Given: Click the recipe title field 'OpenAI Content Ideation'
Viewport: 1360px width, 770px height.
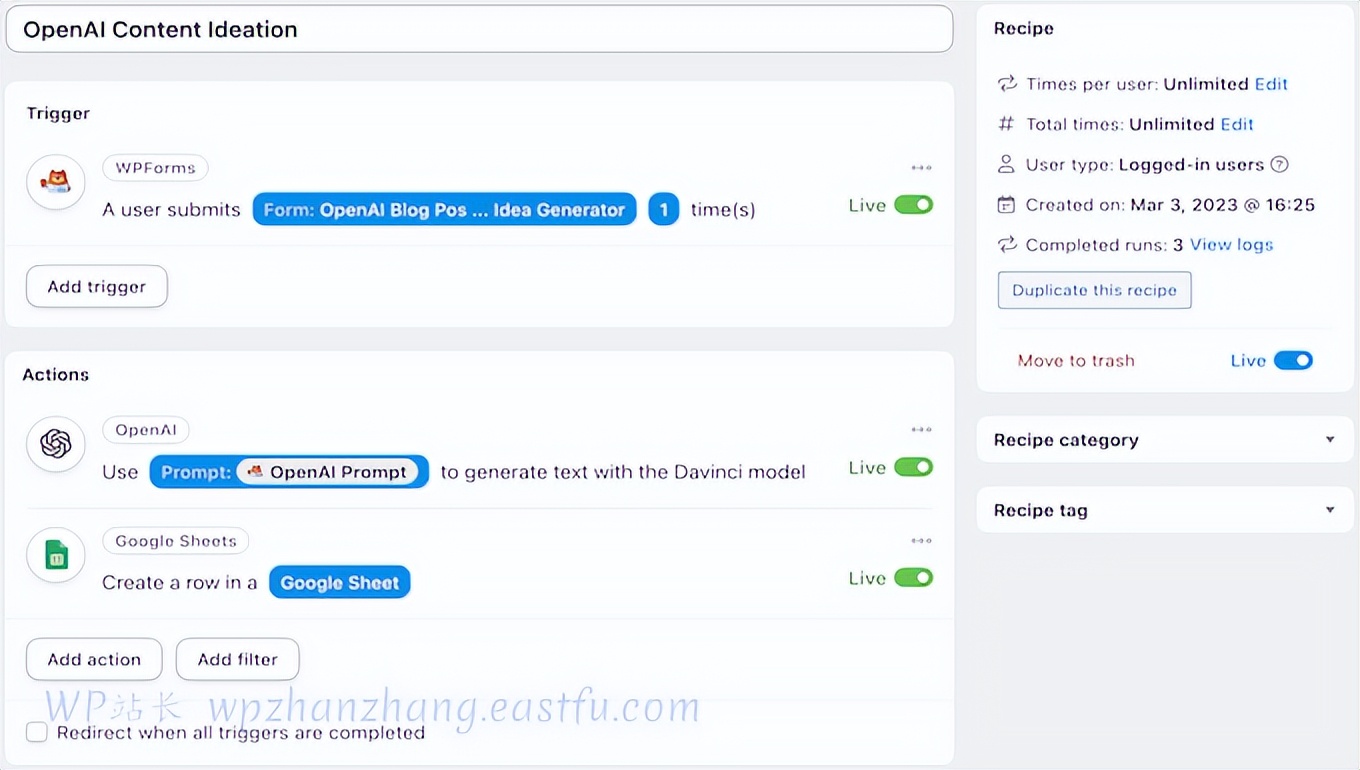Looking at the screenshot, I should [x=479, y=29].
